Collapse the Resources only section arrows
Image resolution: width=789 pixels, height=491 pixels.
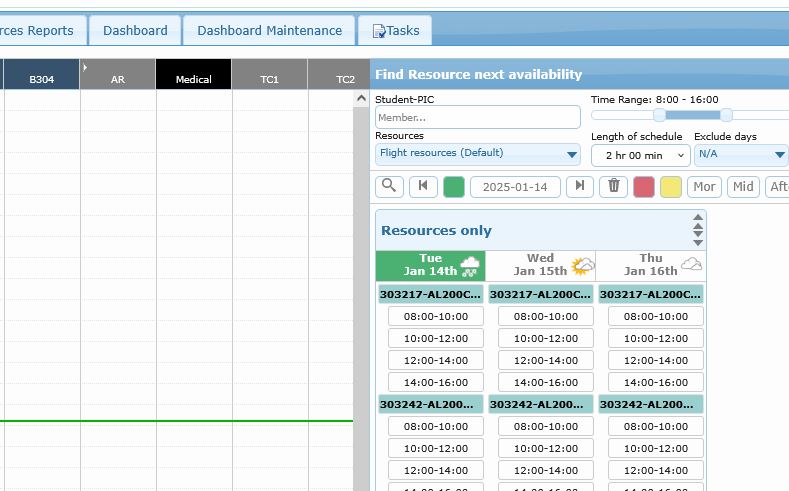(x=698, y=230)
